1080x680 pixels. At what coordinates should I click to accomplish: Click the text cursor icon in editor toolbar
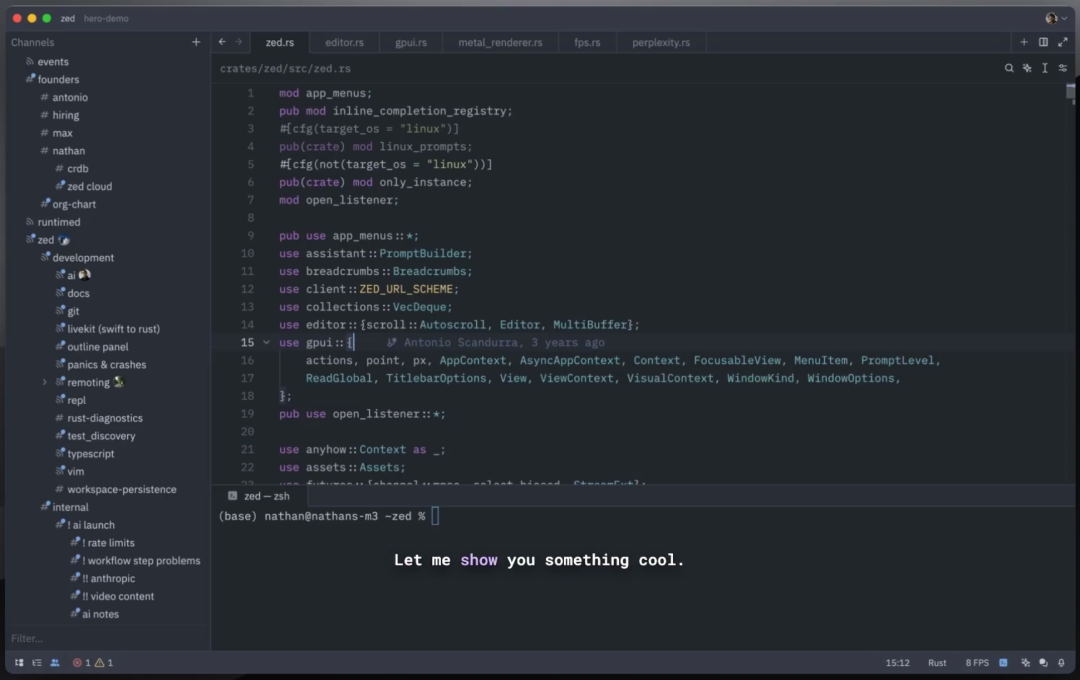tap(1043, 68)
